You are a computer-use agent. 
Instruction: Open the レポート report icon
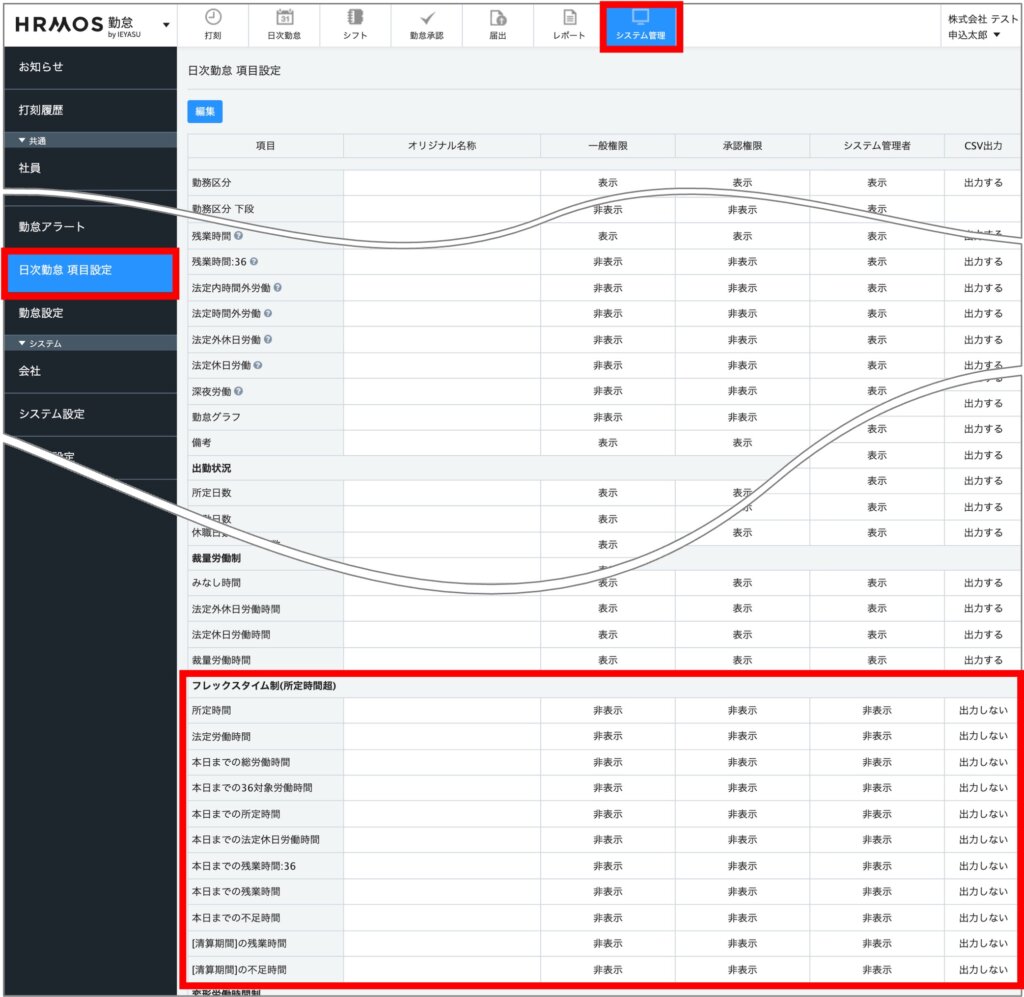point(569,18)
